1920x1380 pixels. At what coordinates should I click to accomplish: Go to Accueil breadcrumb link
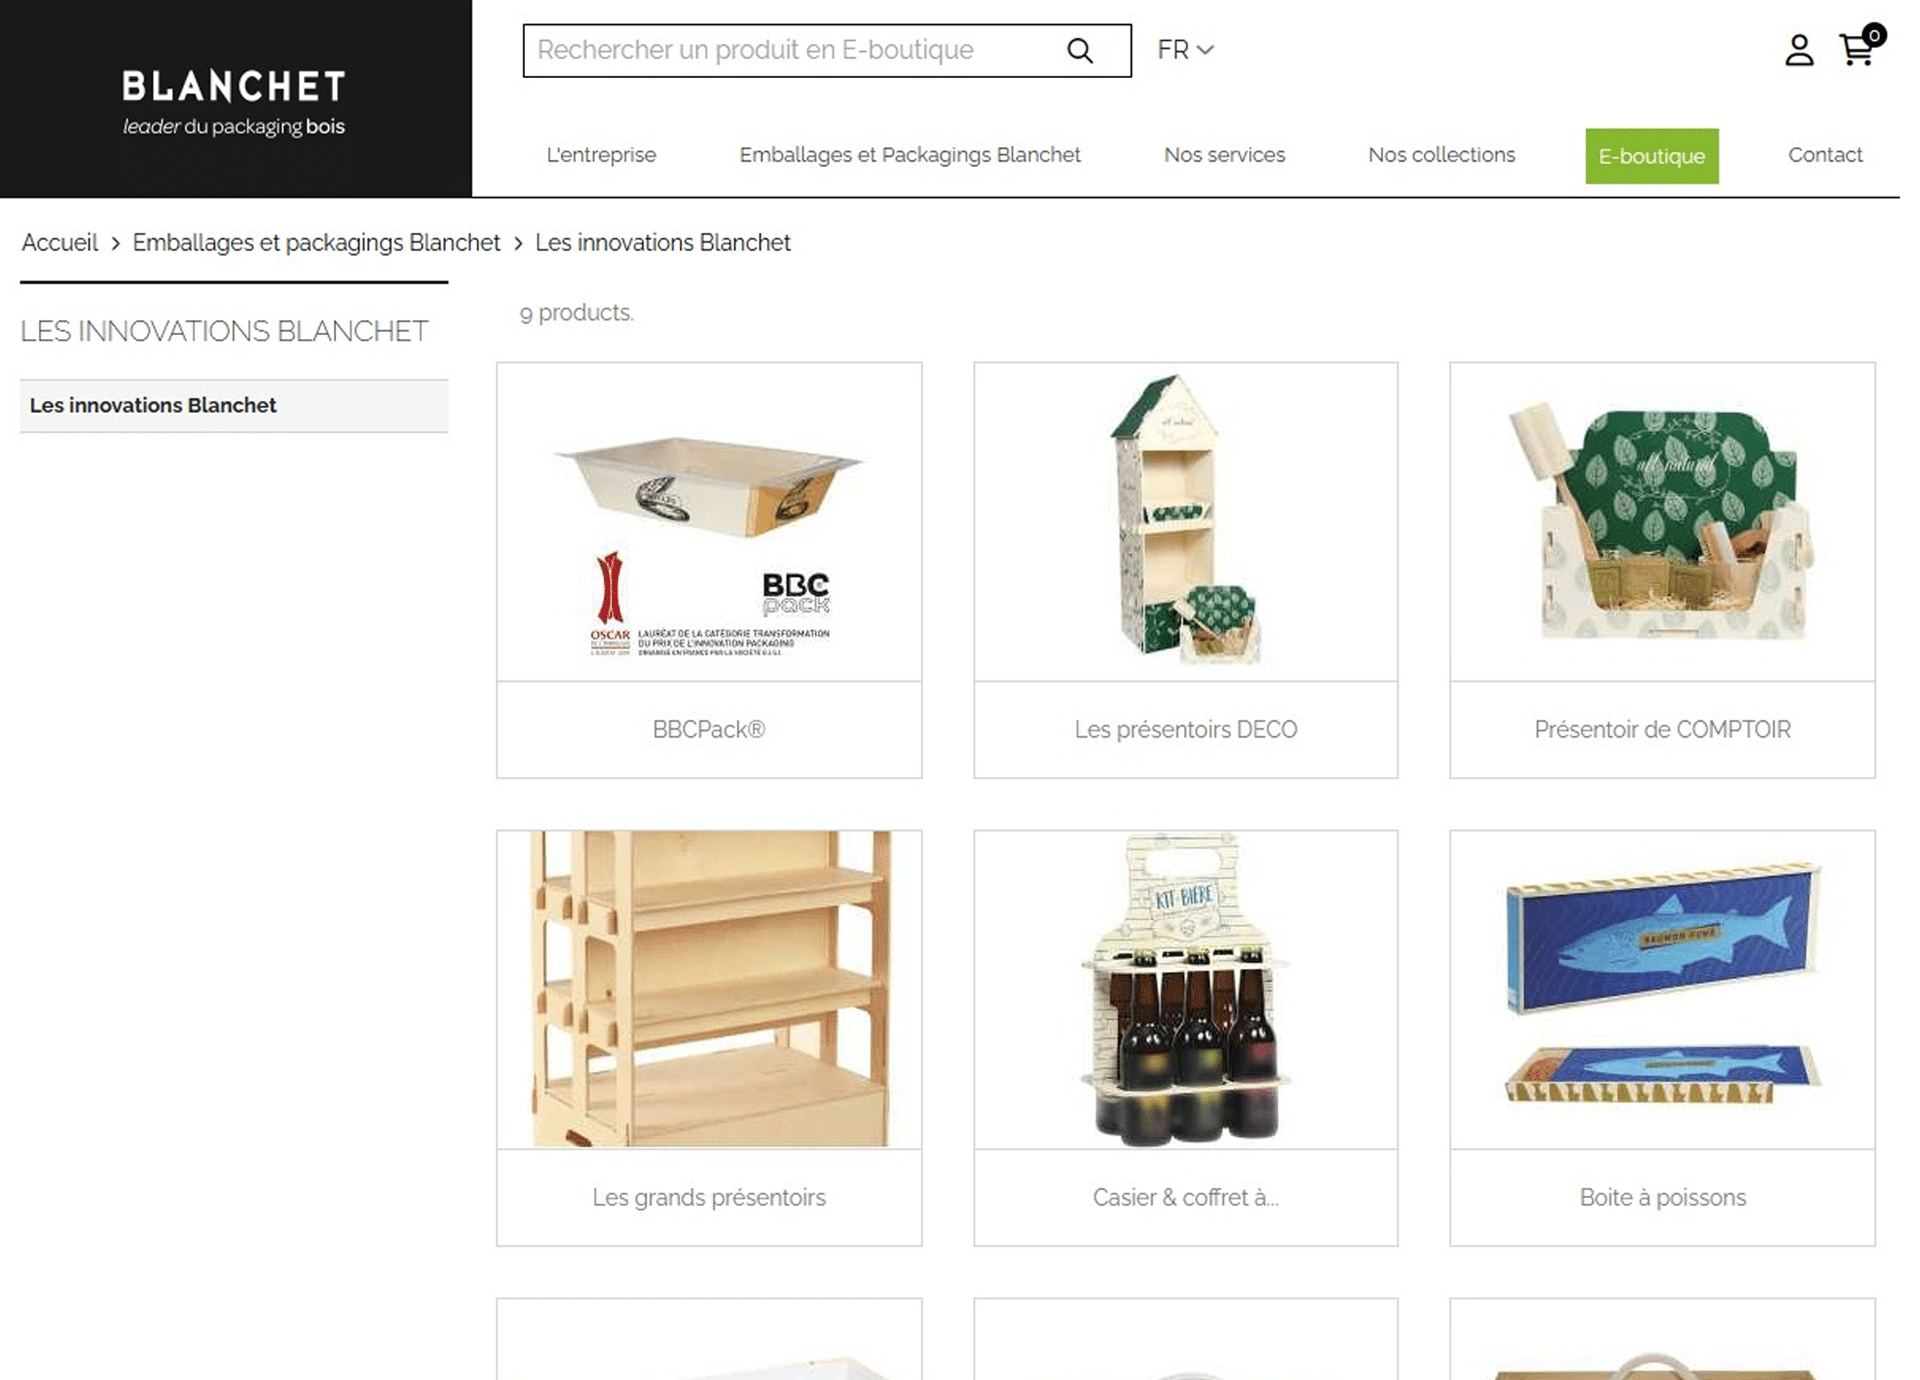(x=60, y=243)
